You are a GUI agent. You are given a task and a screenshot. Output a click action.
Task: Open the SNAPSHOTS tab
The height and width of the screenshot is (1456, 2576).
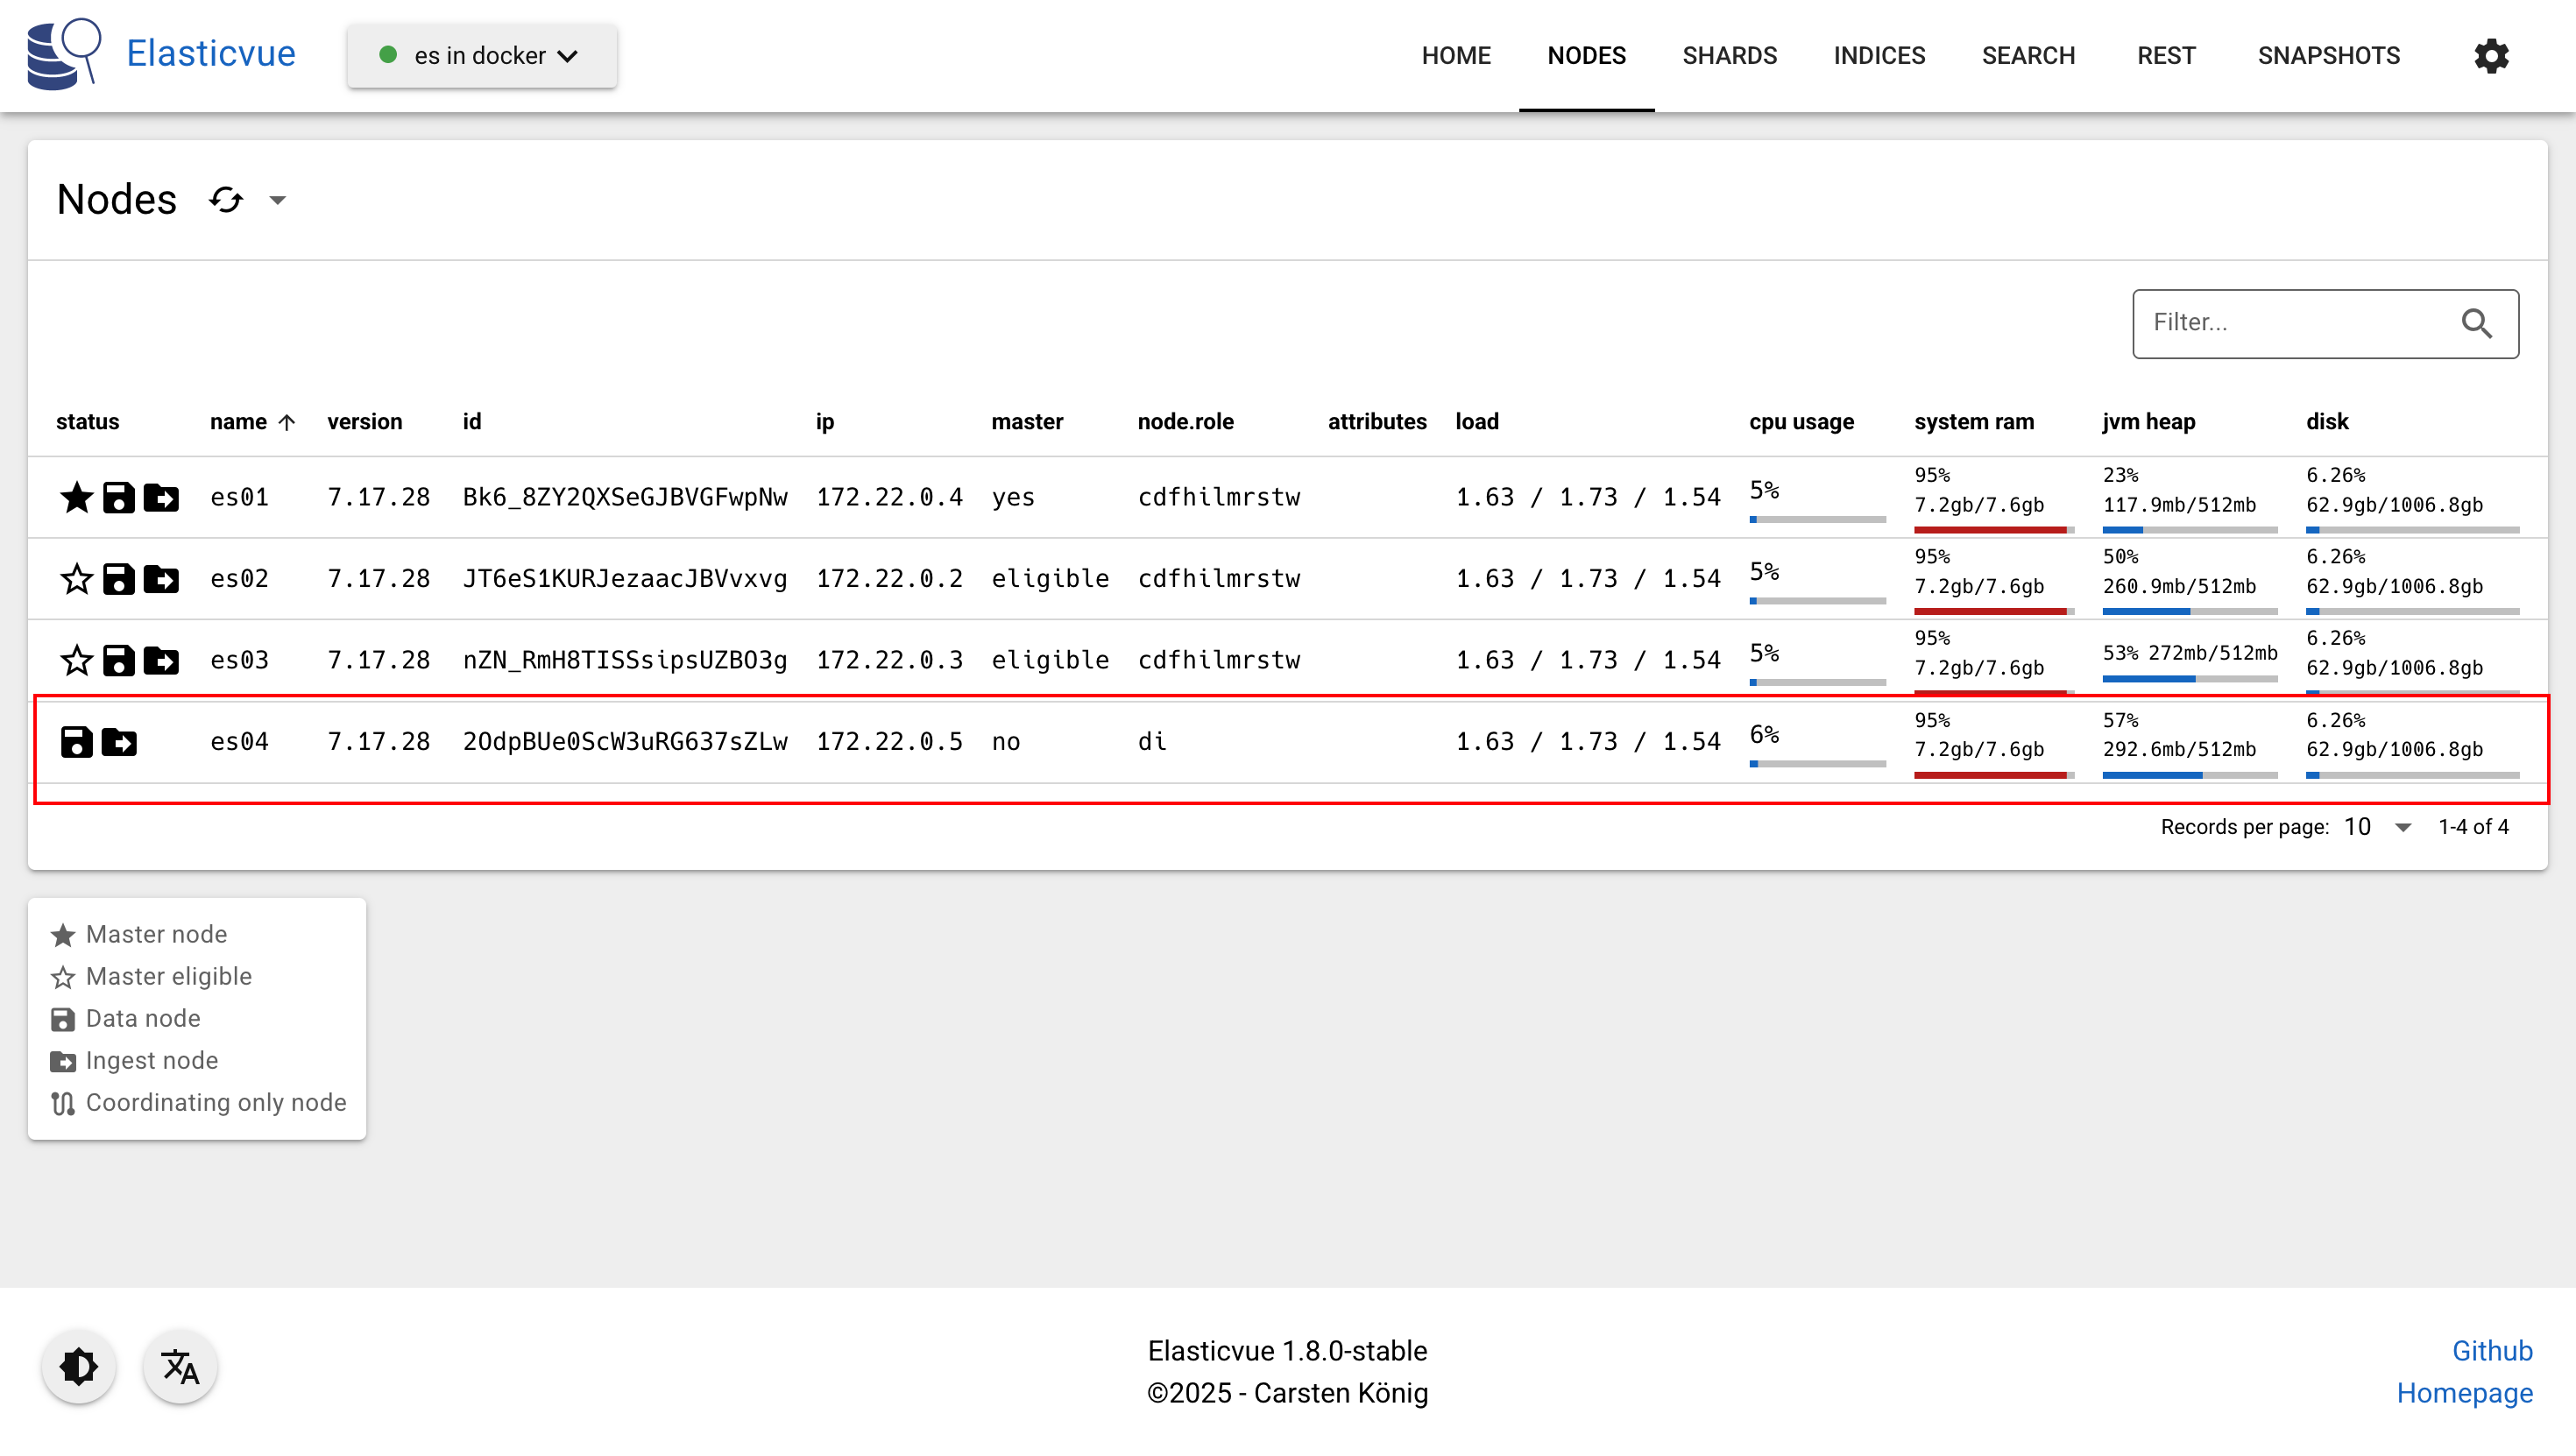tap(2328, 56)
